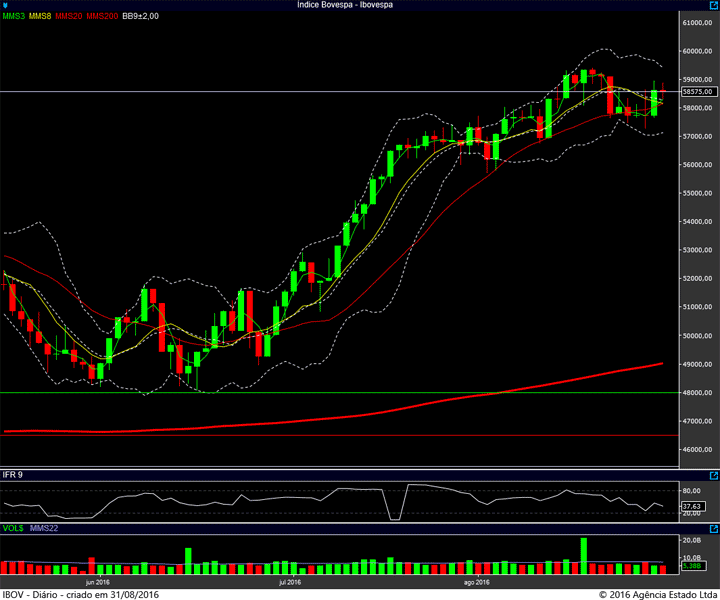Click the Agência Estado copyright text
The height and width of the screenshot is (600, 720).
click(659, 594)
